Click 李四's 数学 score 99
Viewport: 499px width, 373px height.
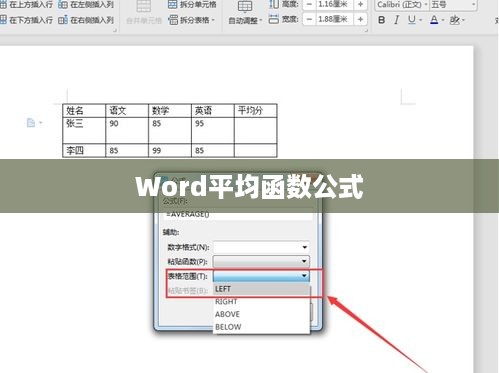170,151
